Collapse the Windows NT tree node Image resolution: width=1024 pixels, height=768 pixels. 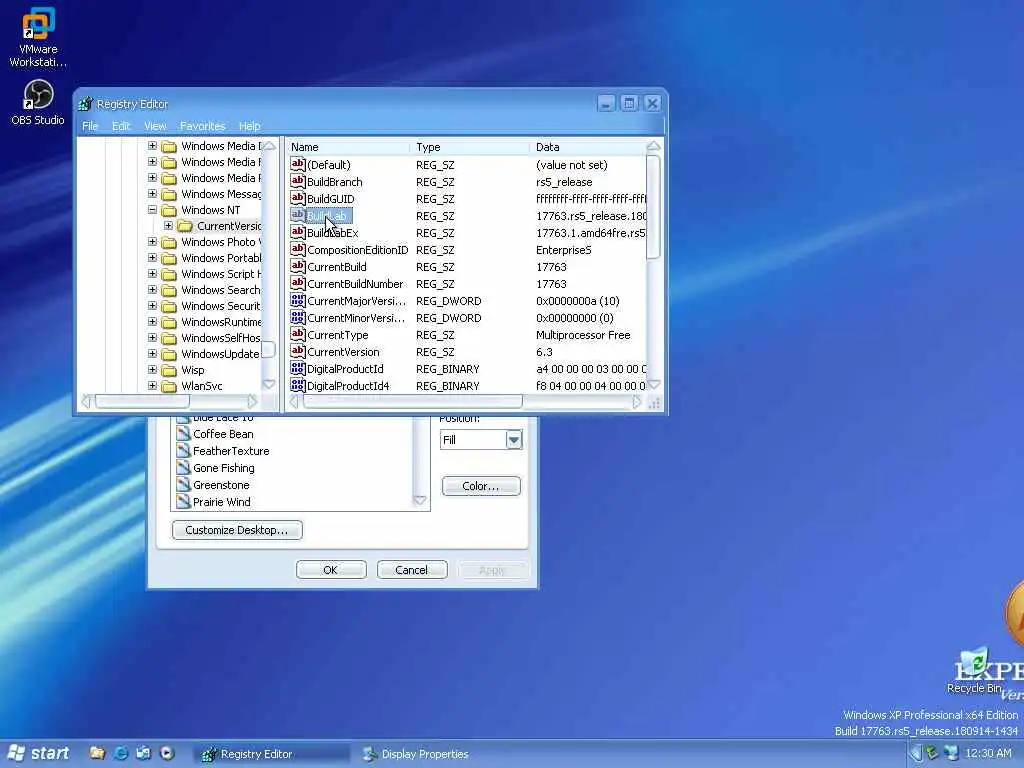(152, 210)
